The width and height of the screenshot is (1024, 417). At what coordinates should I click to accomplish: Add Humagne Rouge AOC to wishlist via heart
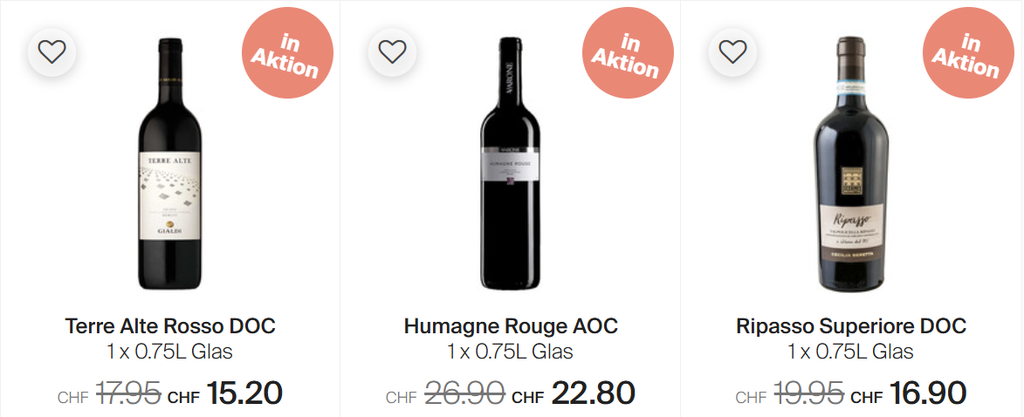(x=392, y=51)
